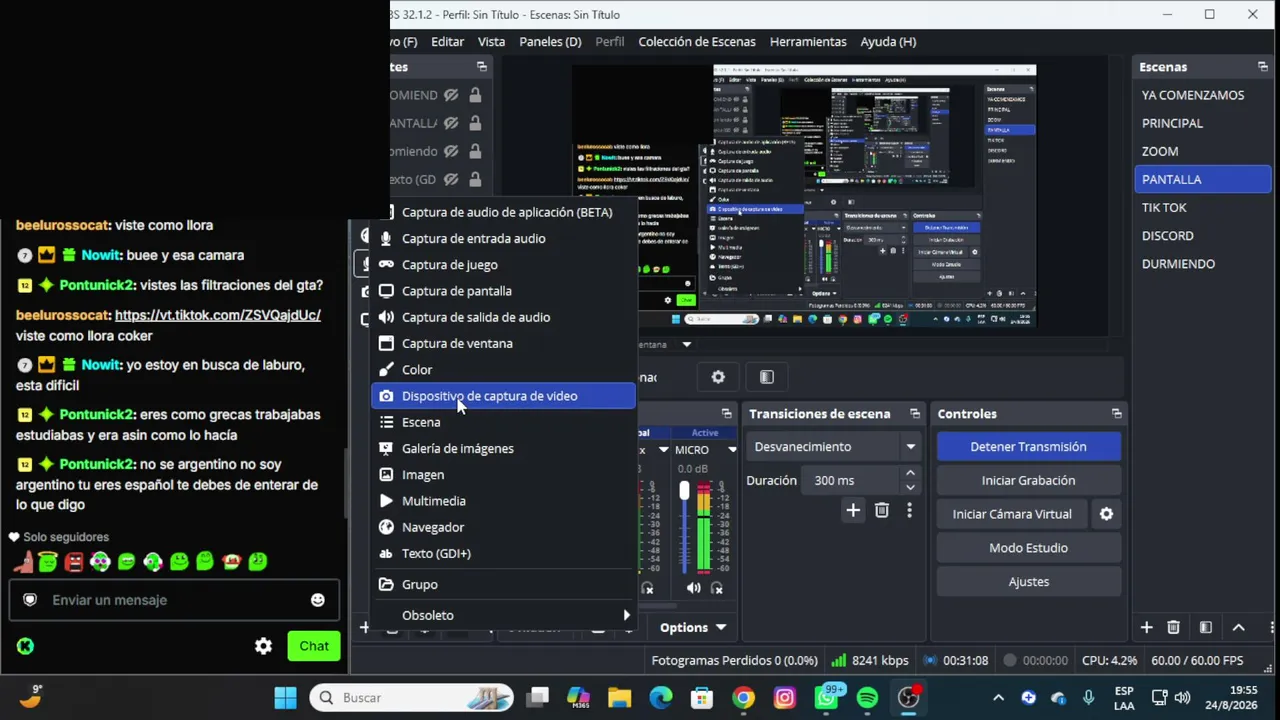The width and height of the screenshot is (1280, 720).
Task: Increase transition duration with up arrow
Action: pos(910,474)
